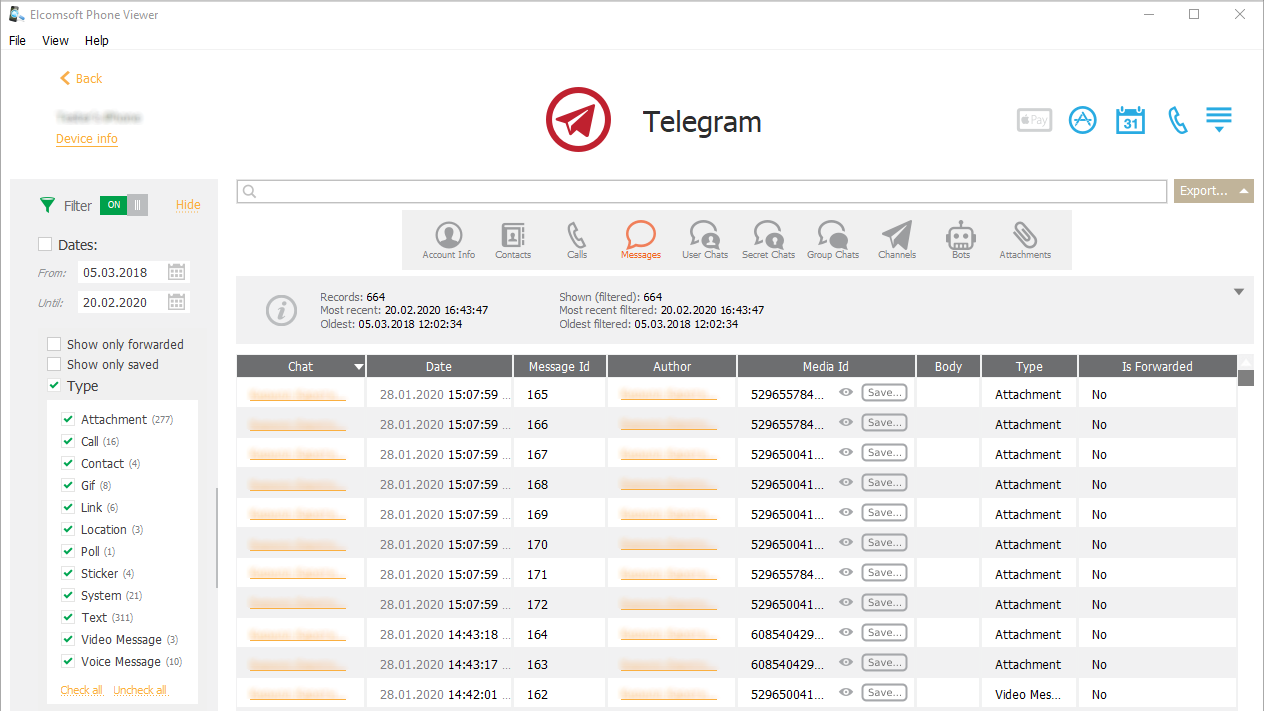Check Show only forwarded option
1264x711 pixels.
click(x=54, y=344)
